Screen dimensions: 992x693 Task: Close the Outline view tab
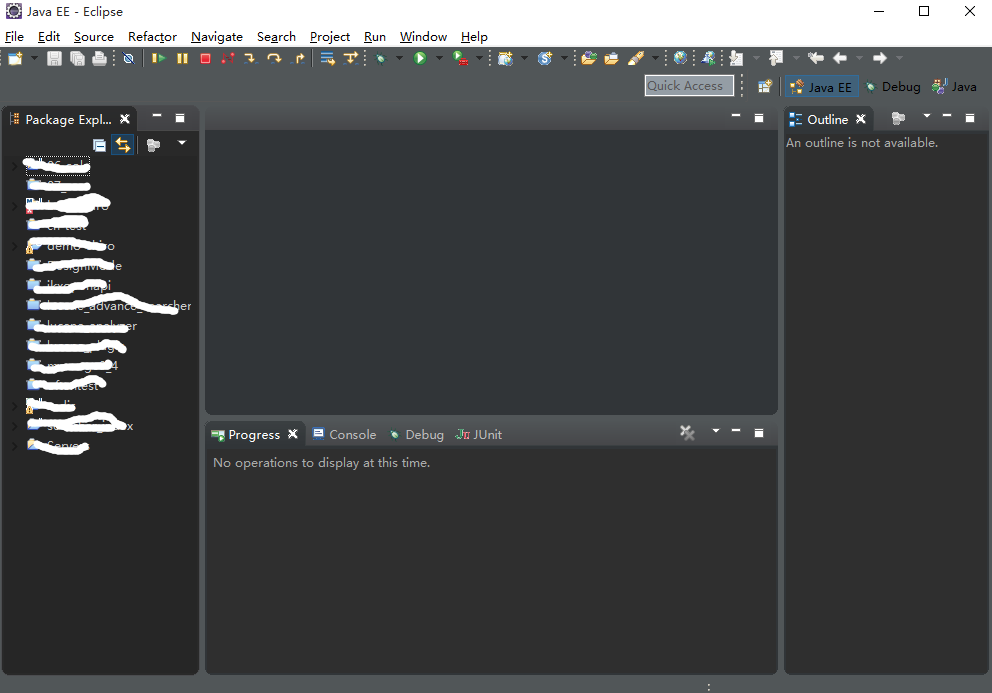(860, 119)
